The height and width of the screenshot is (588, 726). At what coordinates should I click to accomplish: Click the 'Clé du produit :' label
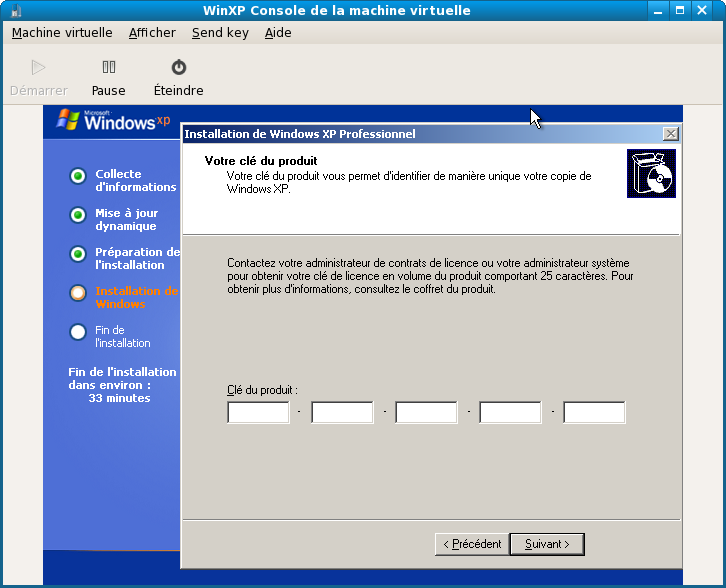tap(262, 390)
